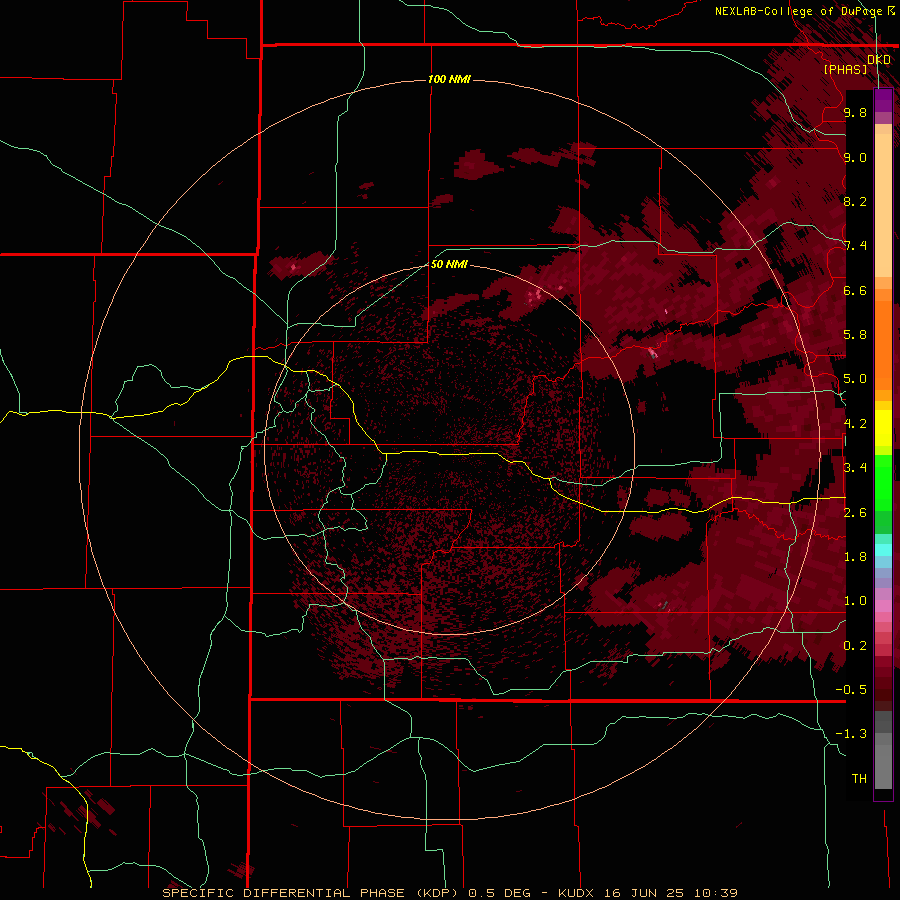Viewport: 900px width, 900px height.
Task: Click the 2.6 scale value
Action: pyautogui.click(x=855, y=512)
